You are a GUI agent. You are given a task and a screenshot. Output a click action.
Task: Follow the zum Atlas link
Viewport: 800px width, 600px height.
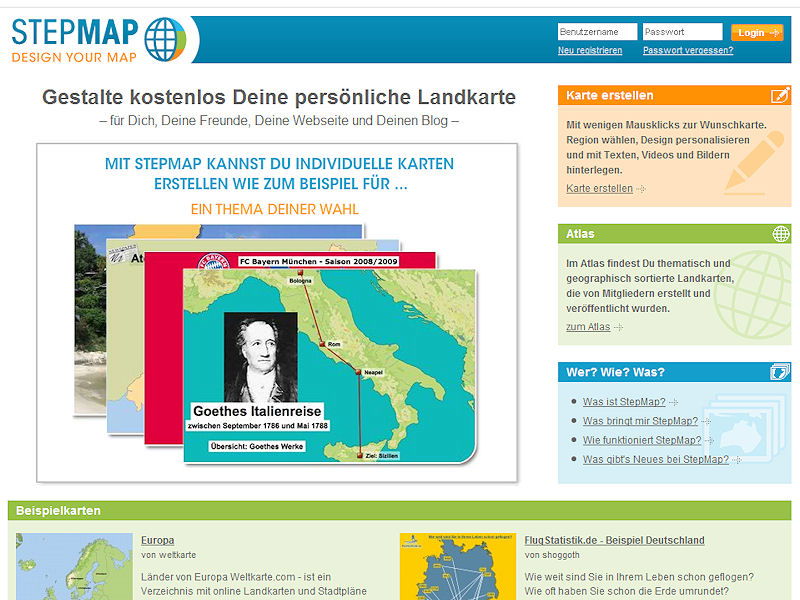pyautogui.click(x=588, y=327)
